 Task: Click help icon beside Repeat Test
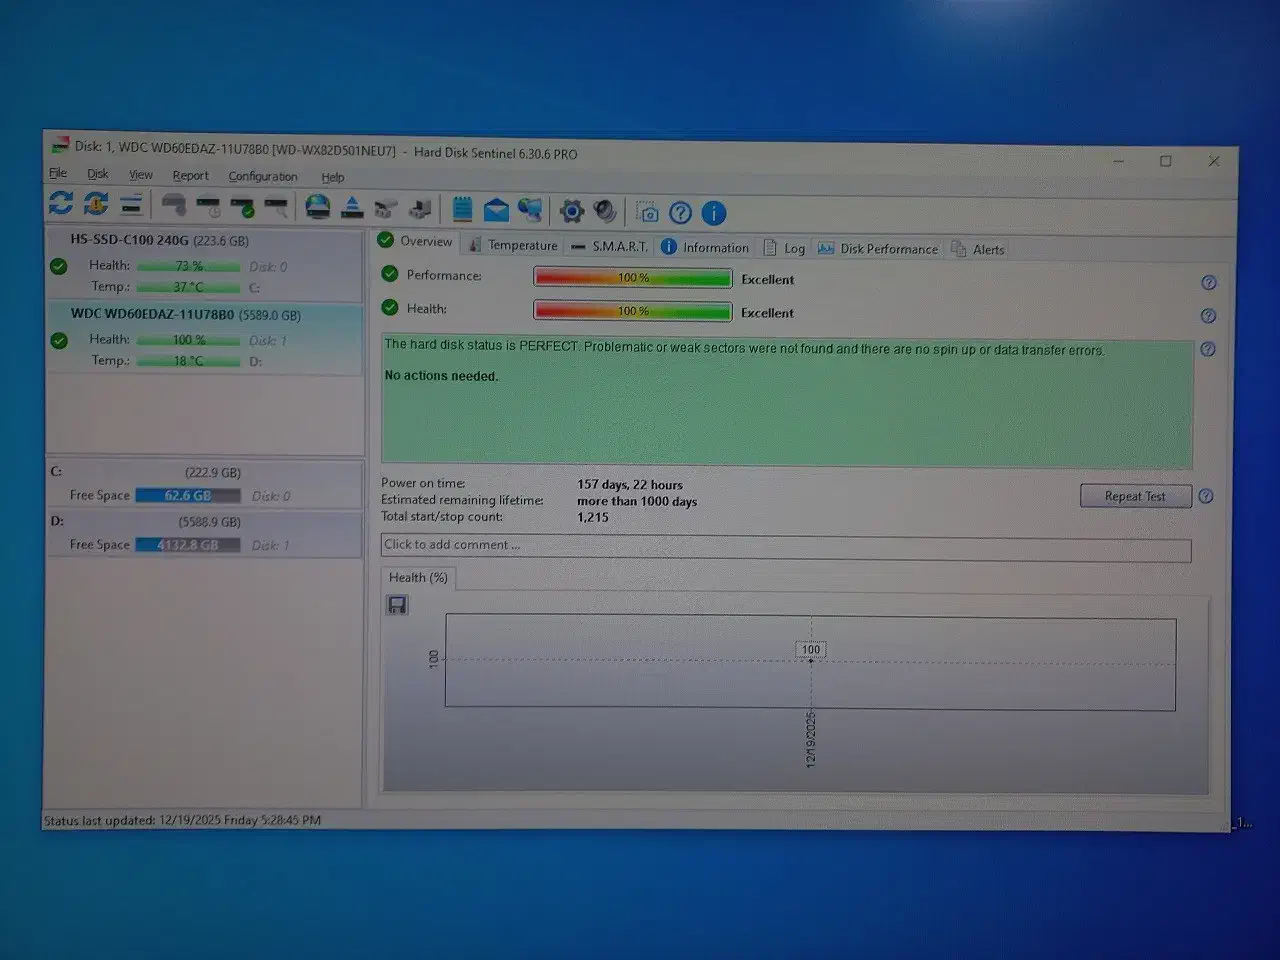tap(1206, 496)
